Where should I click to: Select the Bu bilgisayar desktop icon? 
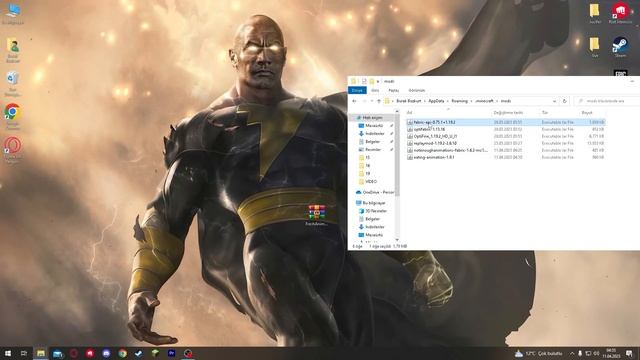13,14
